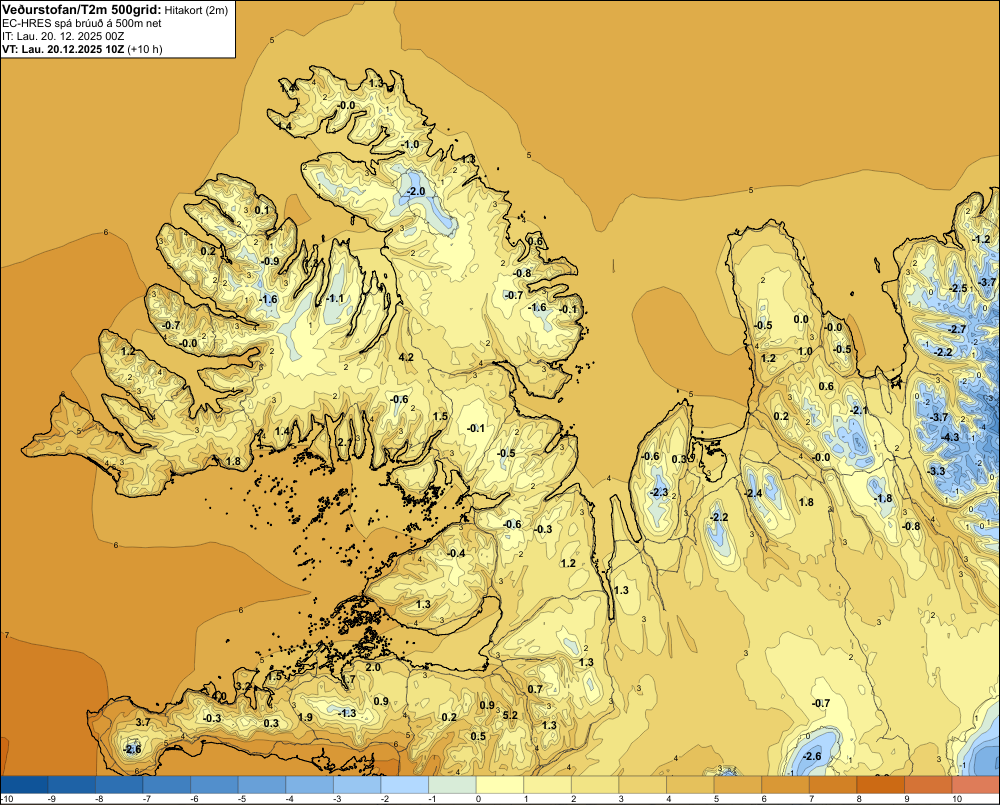This screenshot has width=1000, height=805.
Task: Click the 3.2 temperature value
Action: 244,686
